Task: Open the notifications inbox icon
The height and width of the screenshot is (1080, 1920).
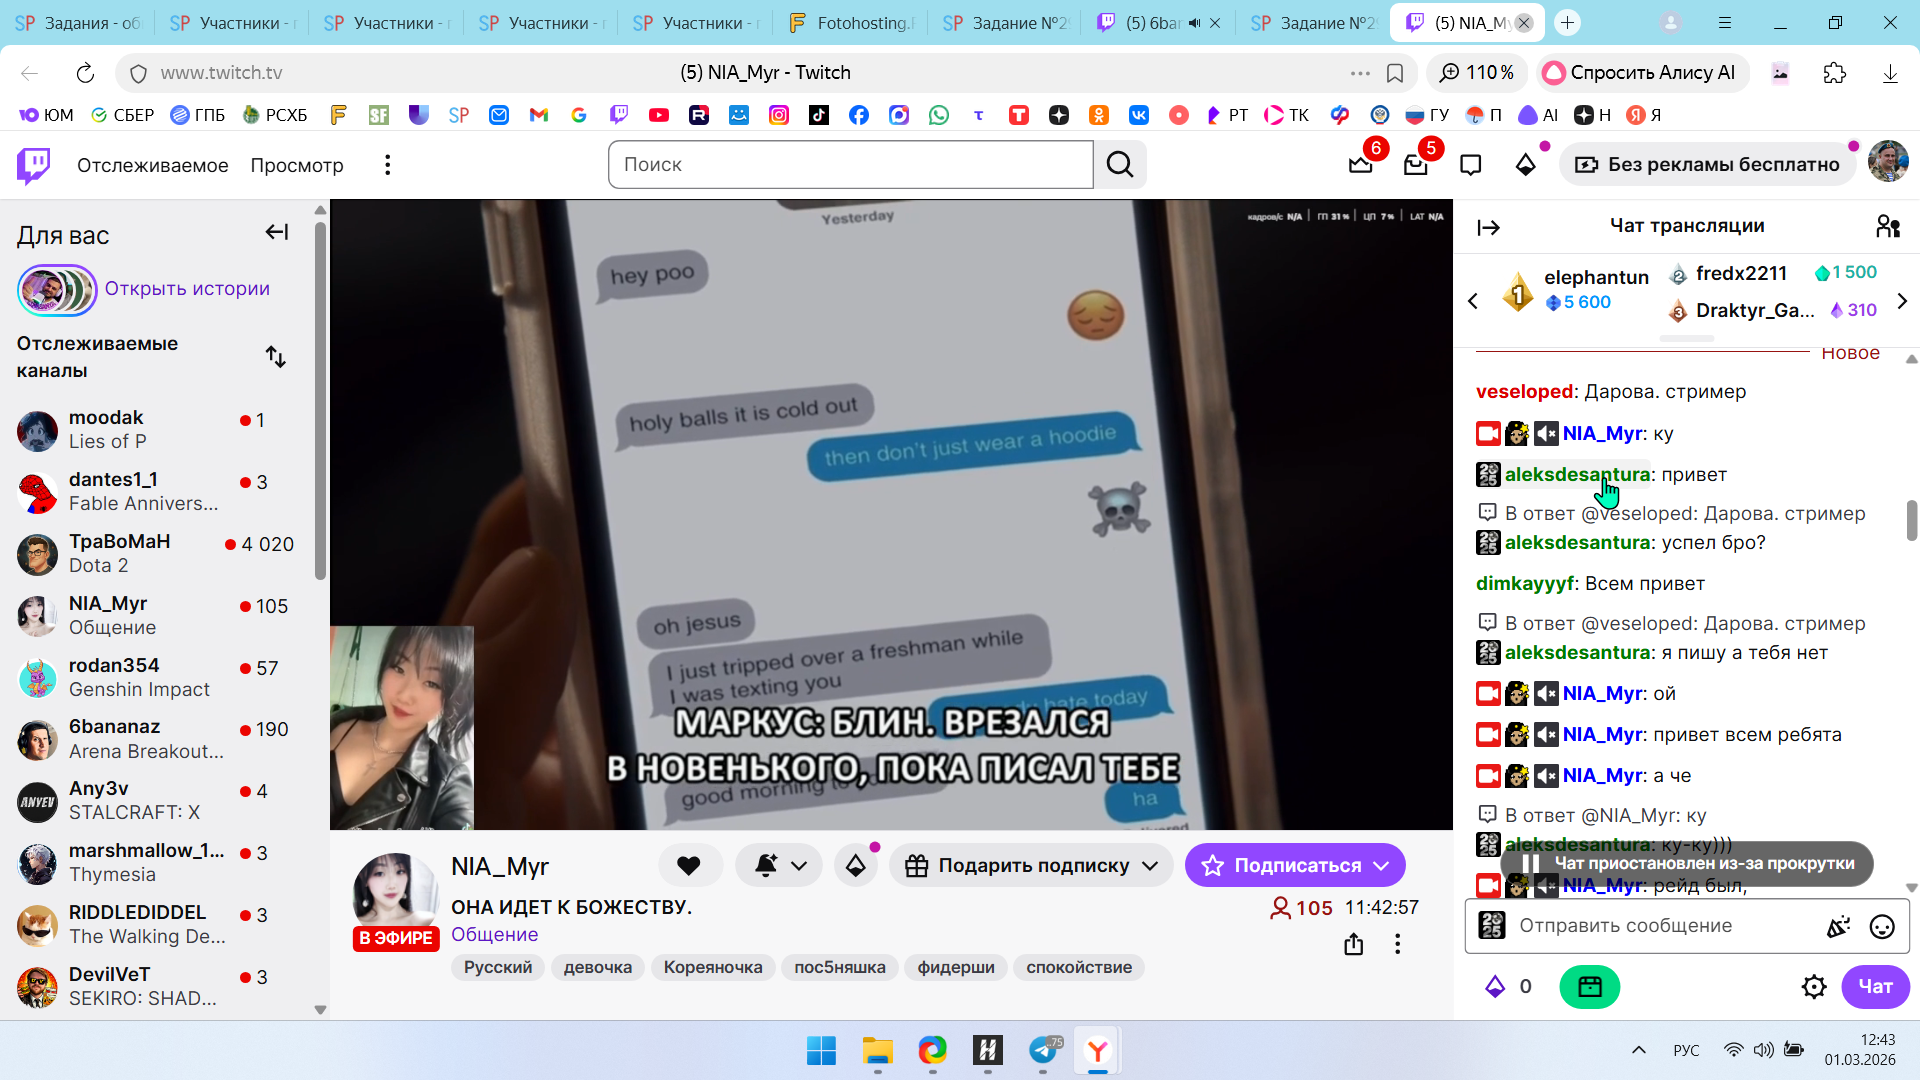Action: tap(1415, 165)
